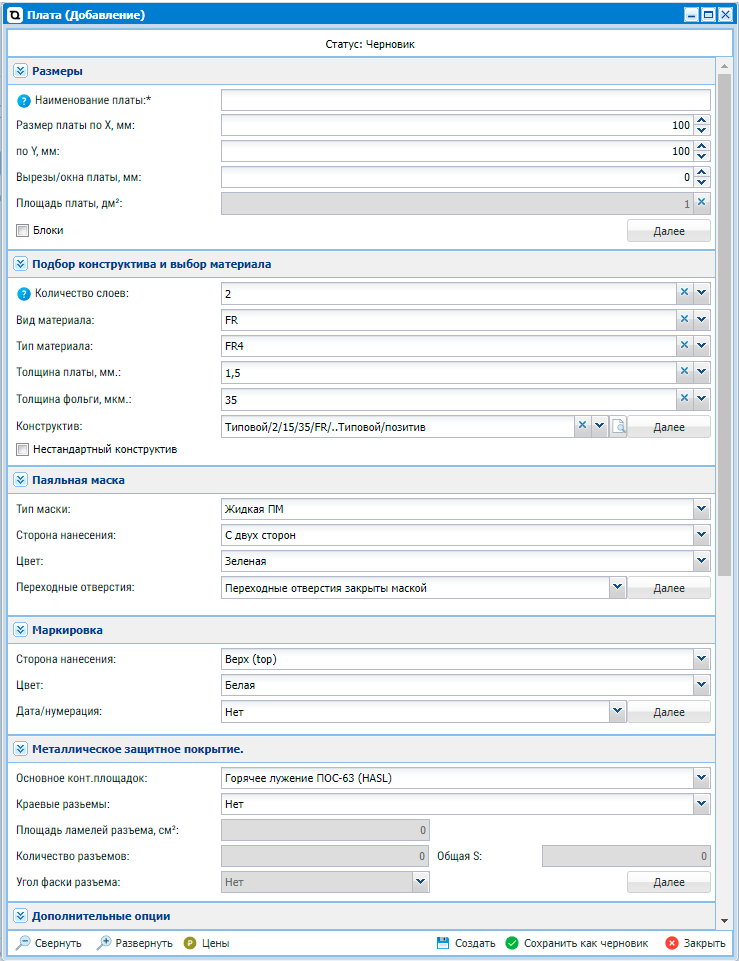Collapse the Маркировка section
Screen dimensions: 739x961
click(21, 631)
